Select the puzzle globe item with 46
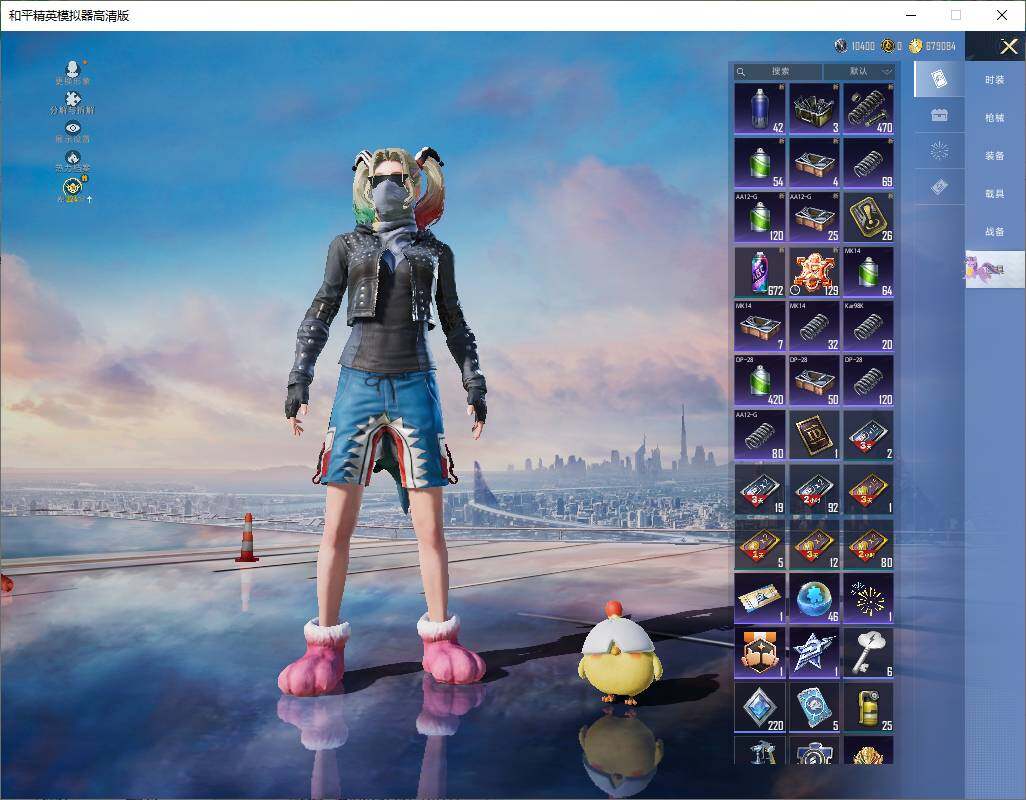 [814, 599]
